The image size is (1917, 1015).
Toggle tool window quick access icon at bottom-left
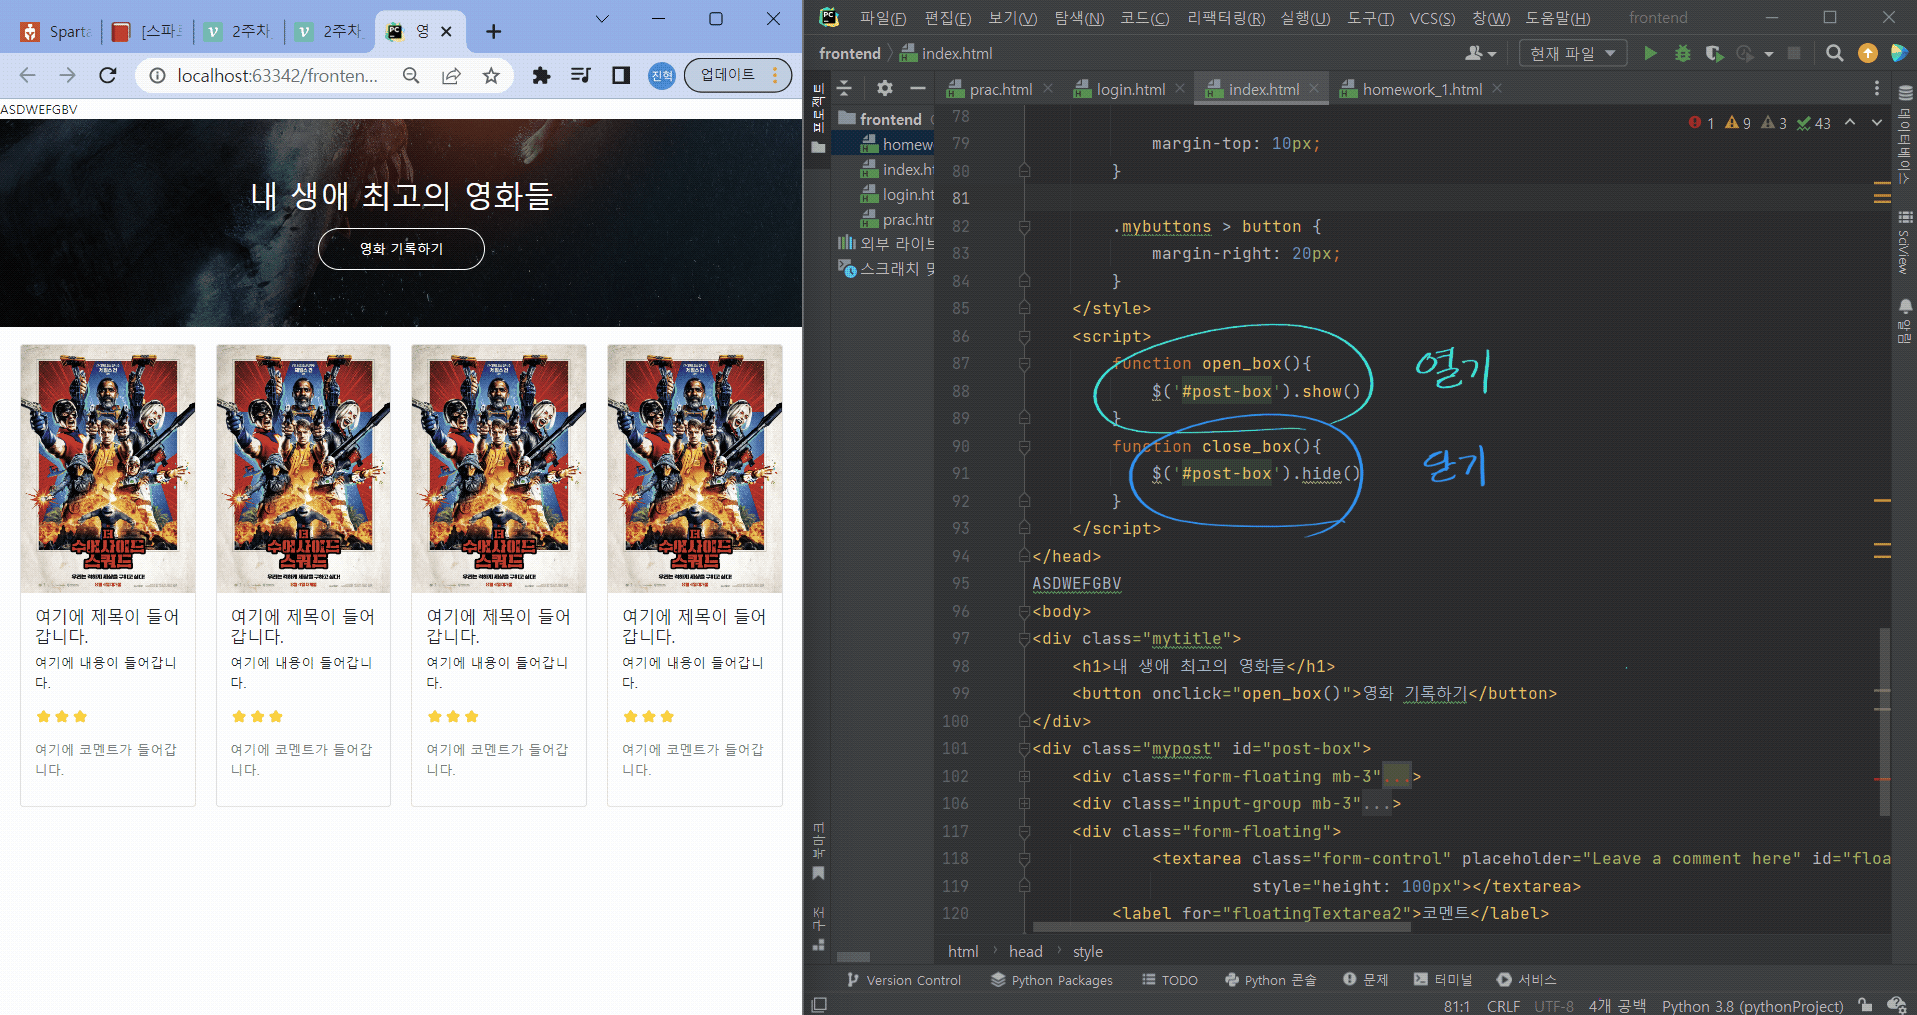pyautogui.click(x=819, y=1005)
